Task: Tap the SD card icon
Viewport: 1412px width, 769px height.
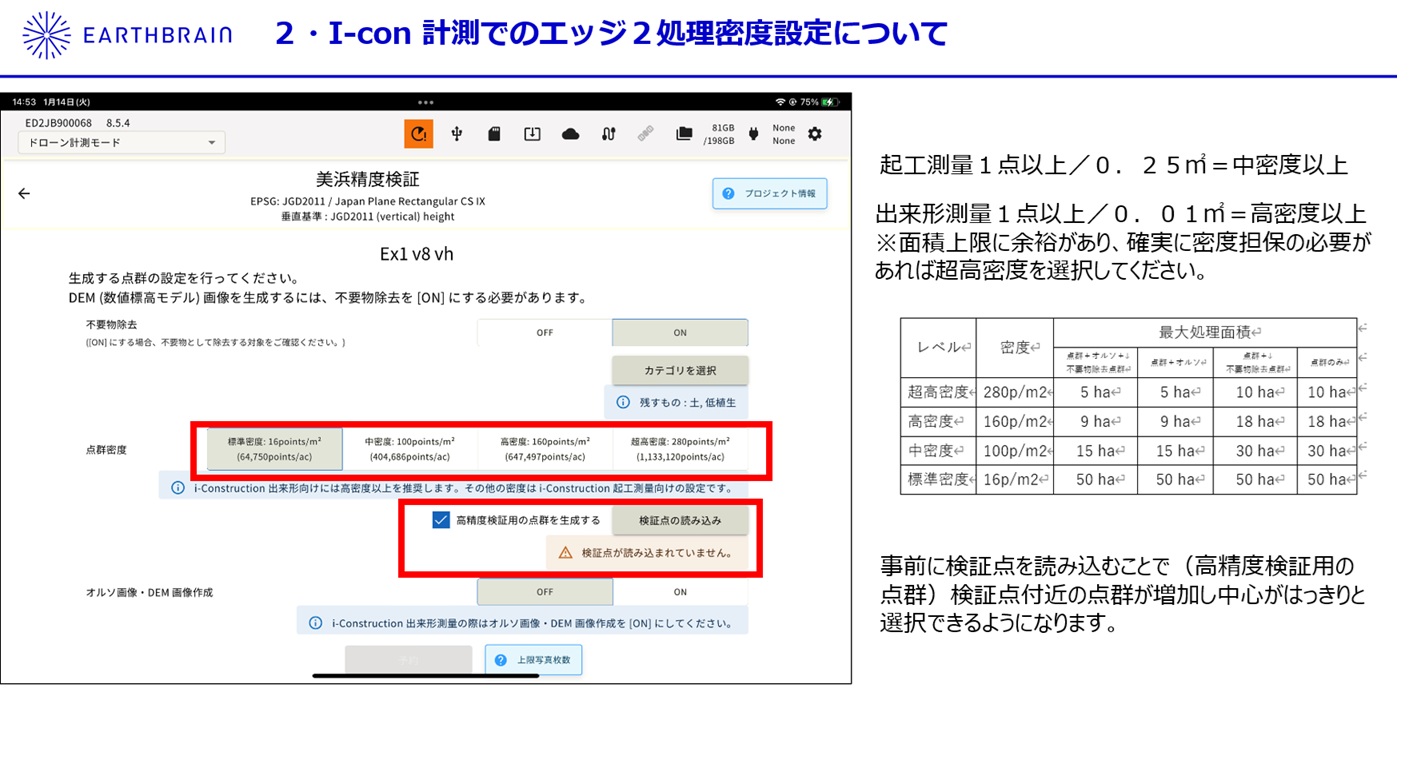Action: tap(494, 133)
